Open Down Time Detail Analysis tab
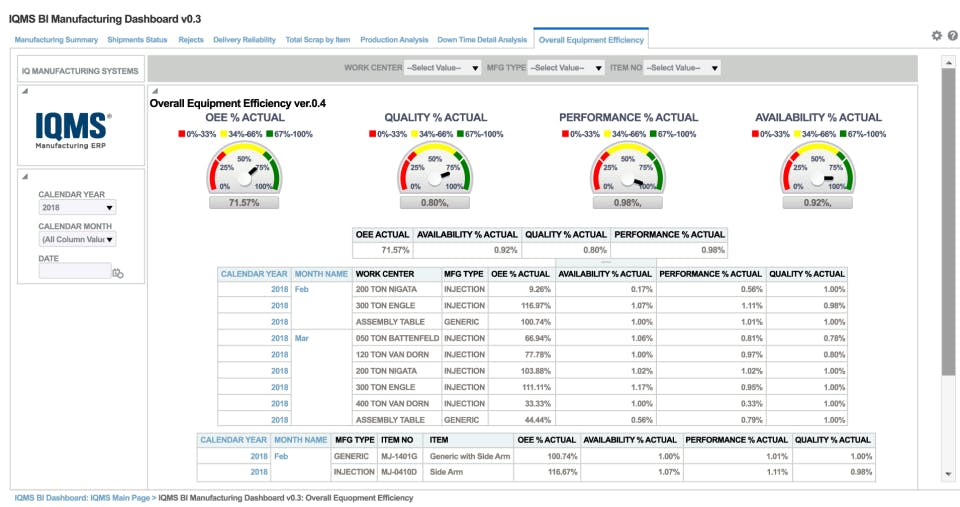Screen dimensions: 960x507 482,40
